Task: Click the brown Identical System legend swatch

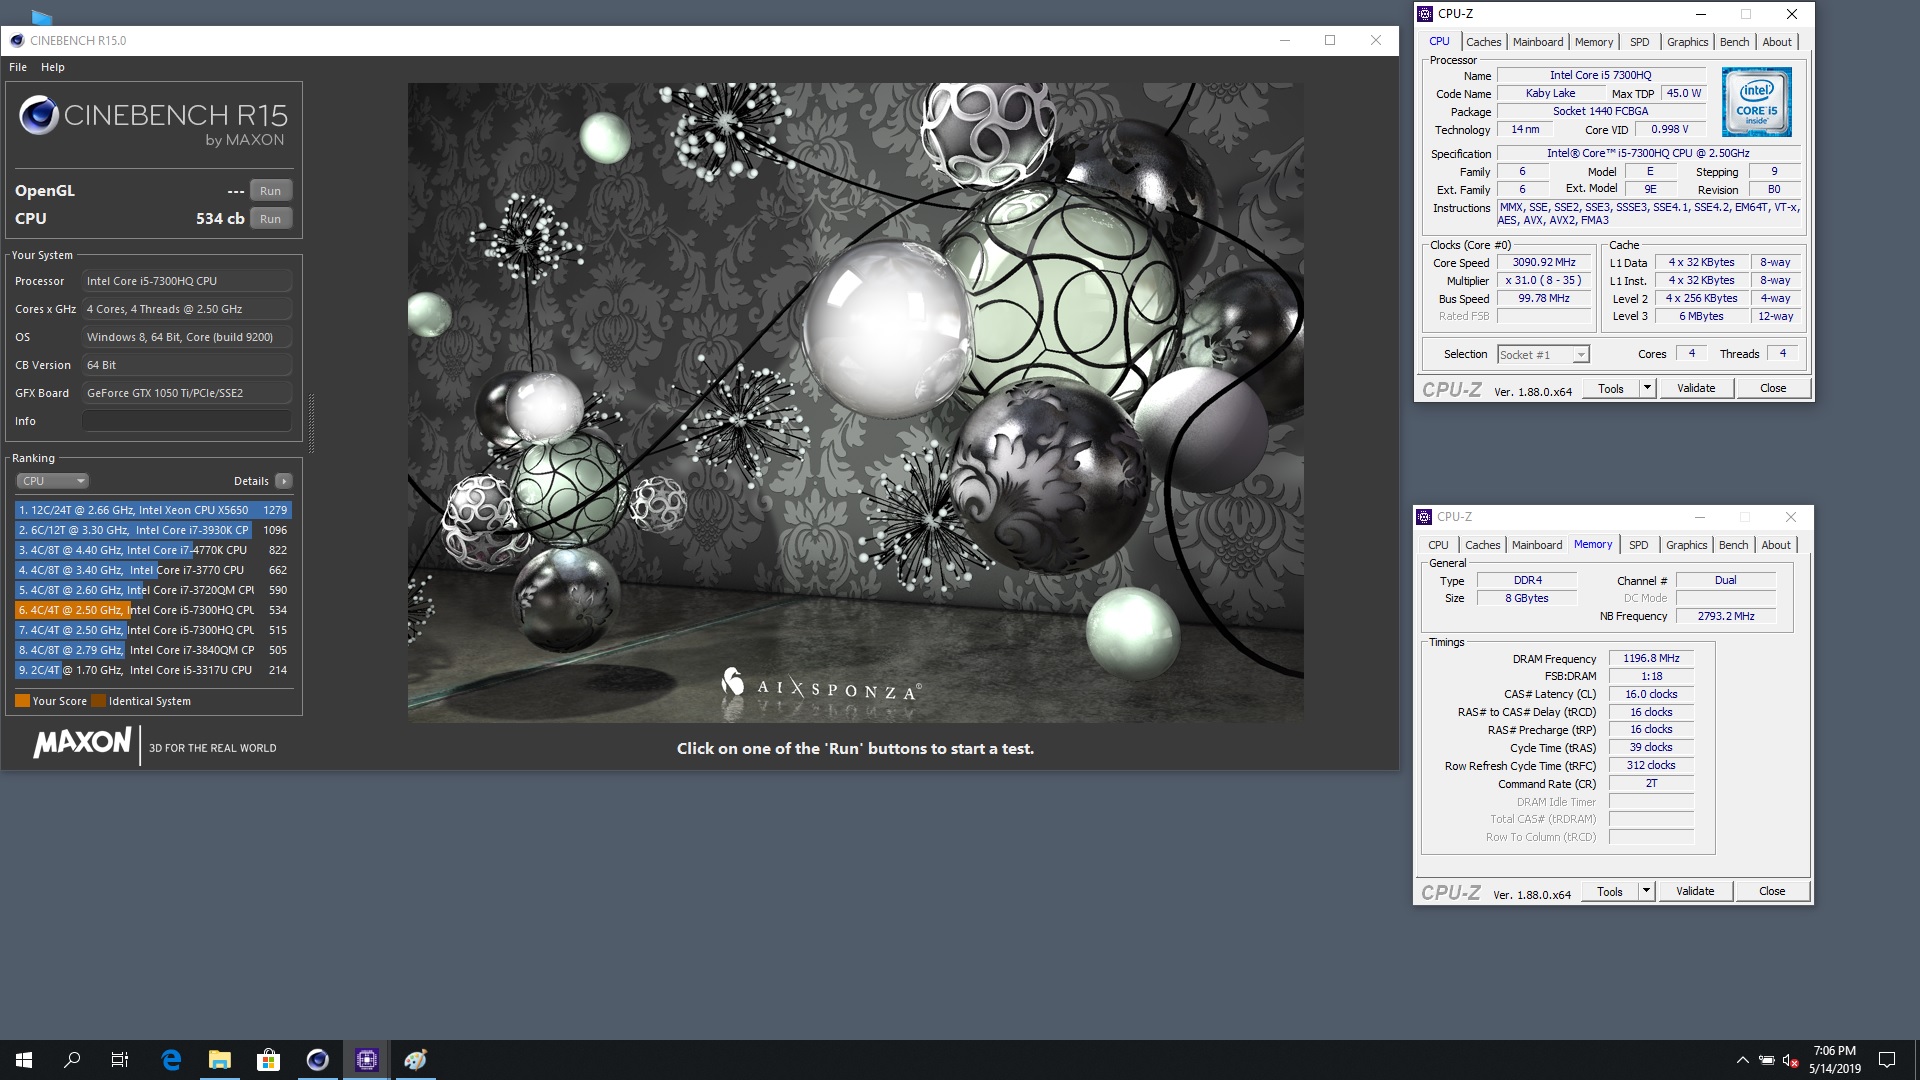Action: 98,701
